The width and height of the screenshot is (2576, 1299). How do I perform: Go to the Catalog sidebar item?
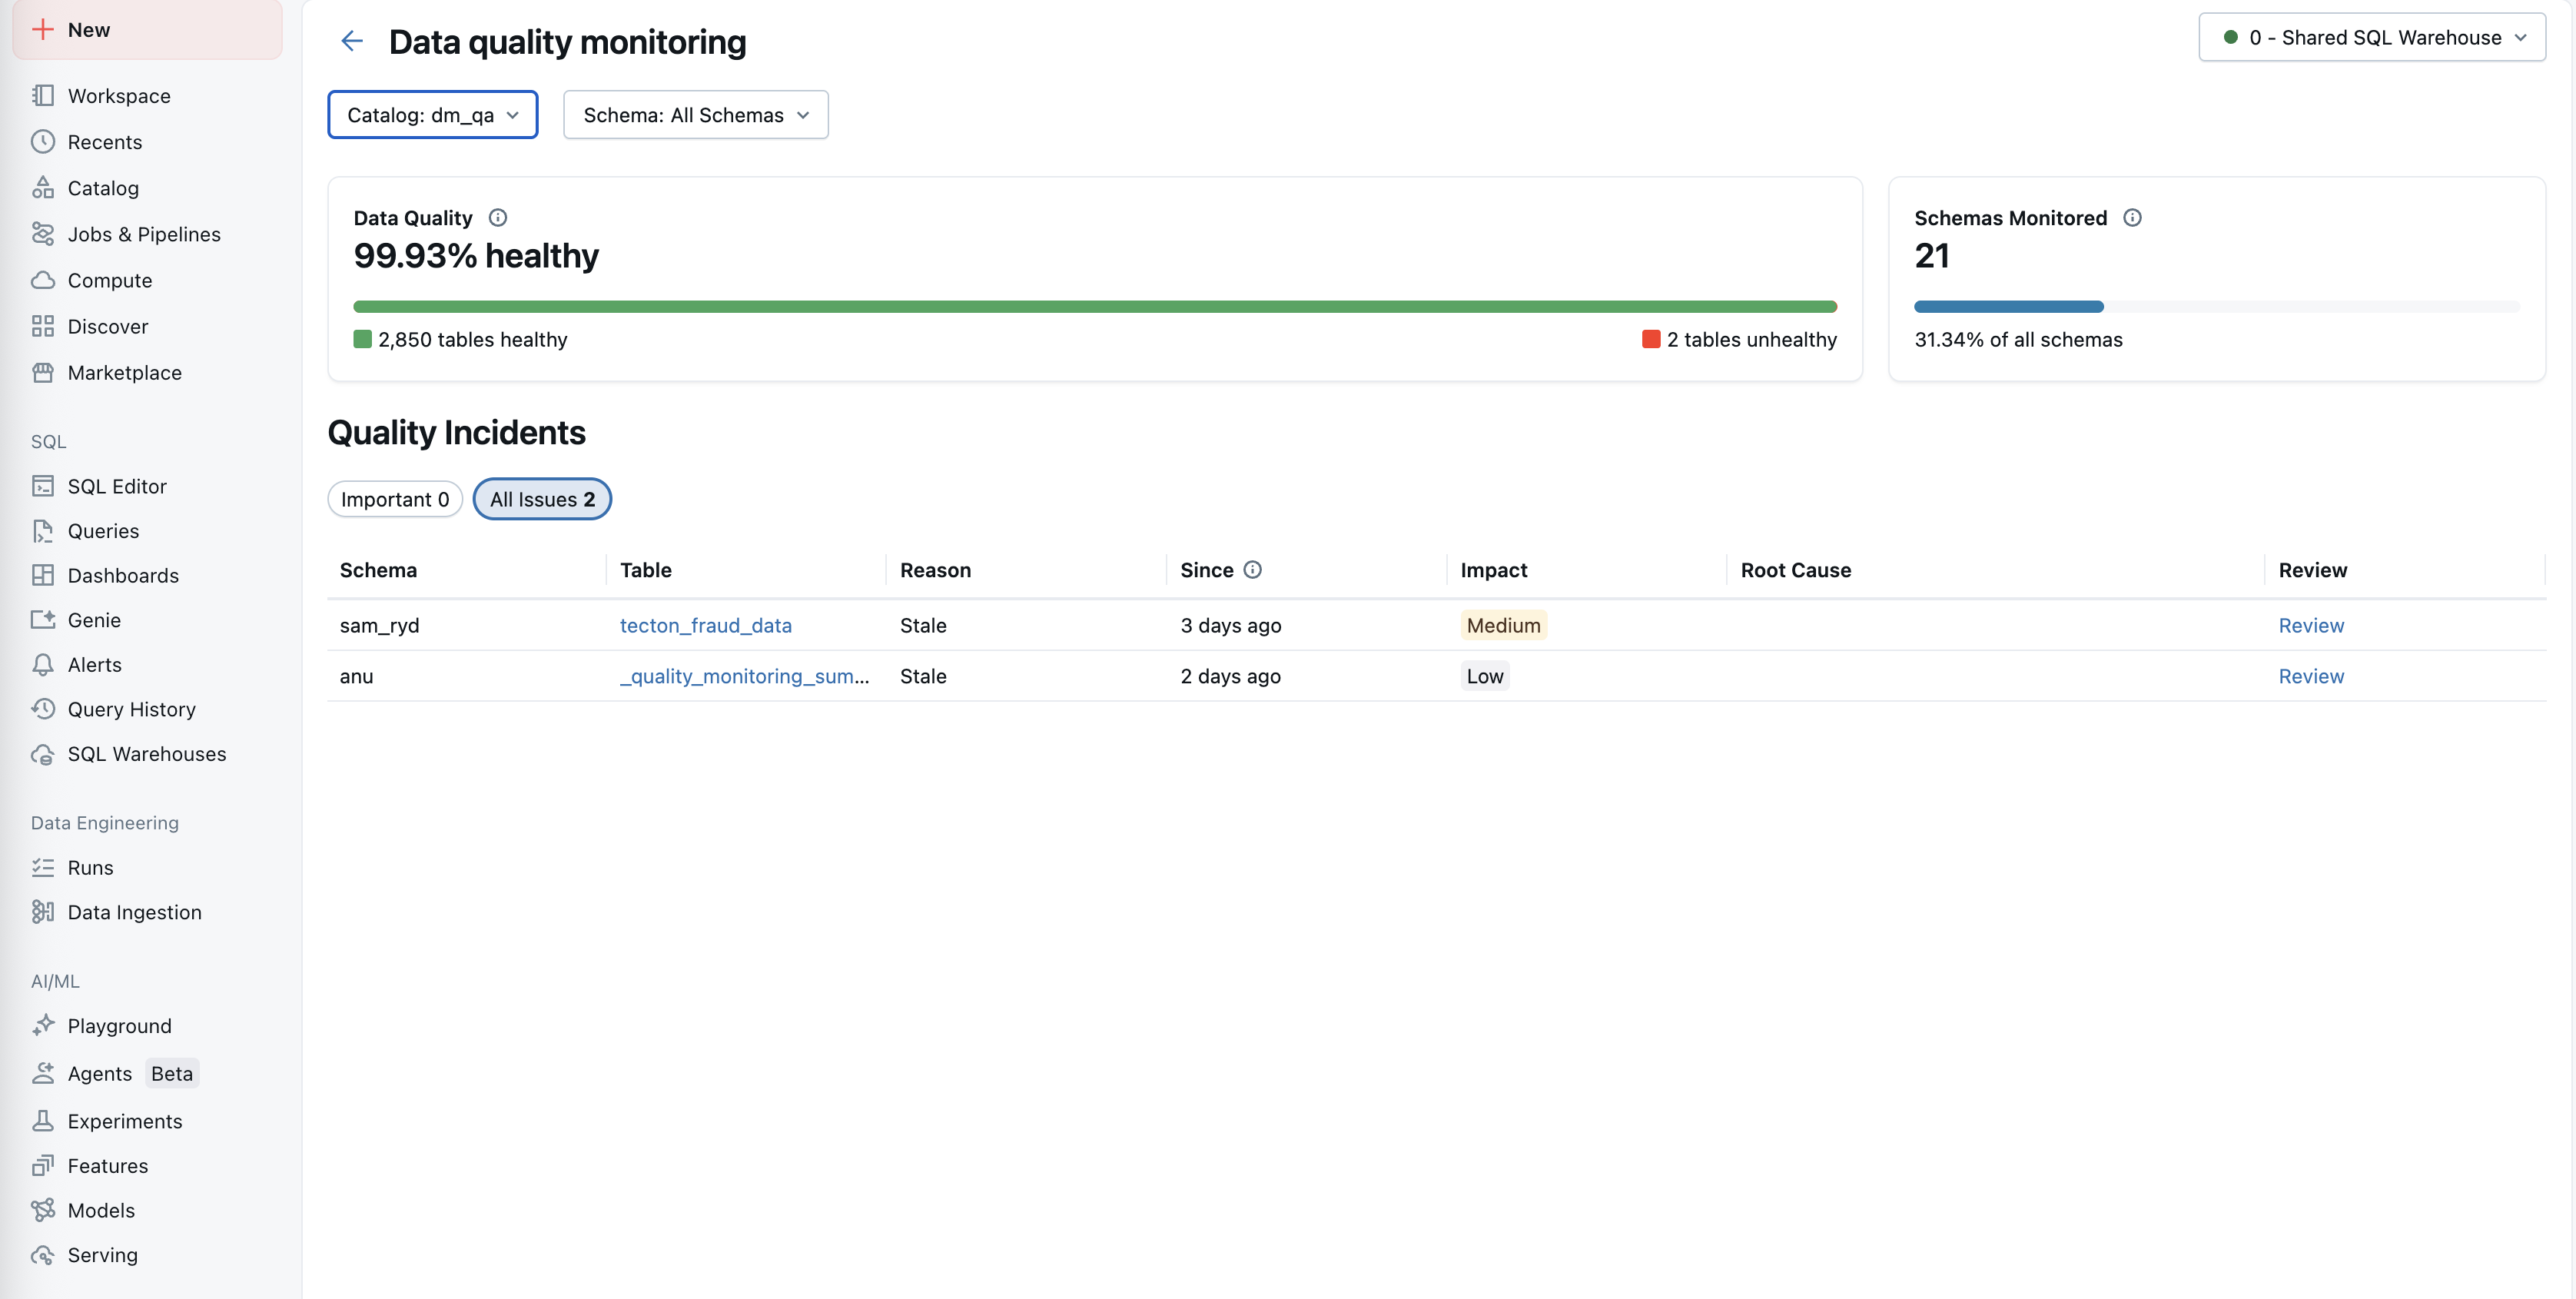103,188
